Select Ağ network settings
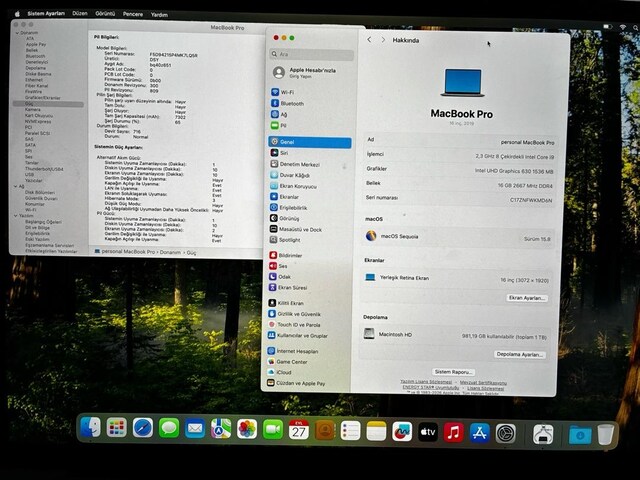Viewport: 640px width, 480px height. tap(279, 114)
